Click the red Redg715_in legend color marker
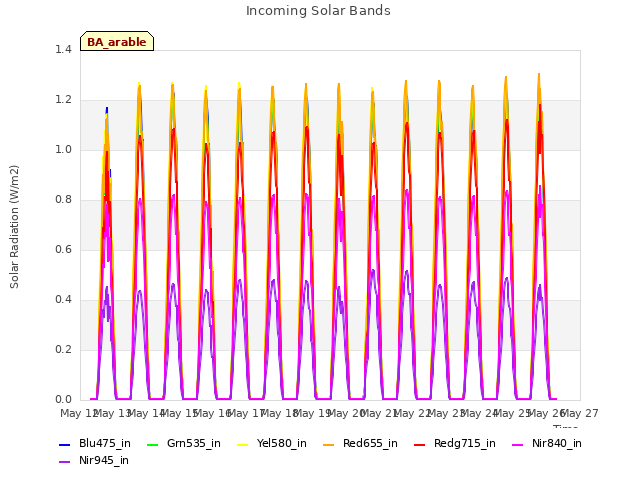The image size is (640, 480). pos(420,444)
